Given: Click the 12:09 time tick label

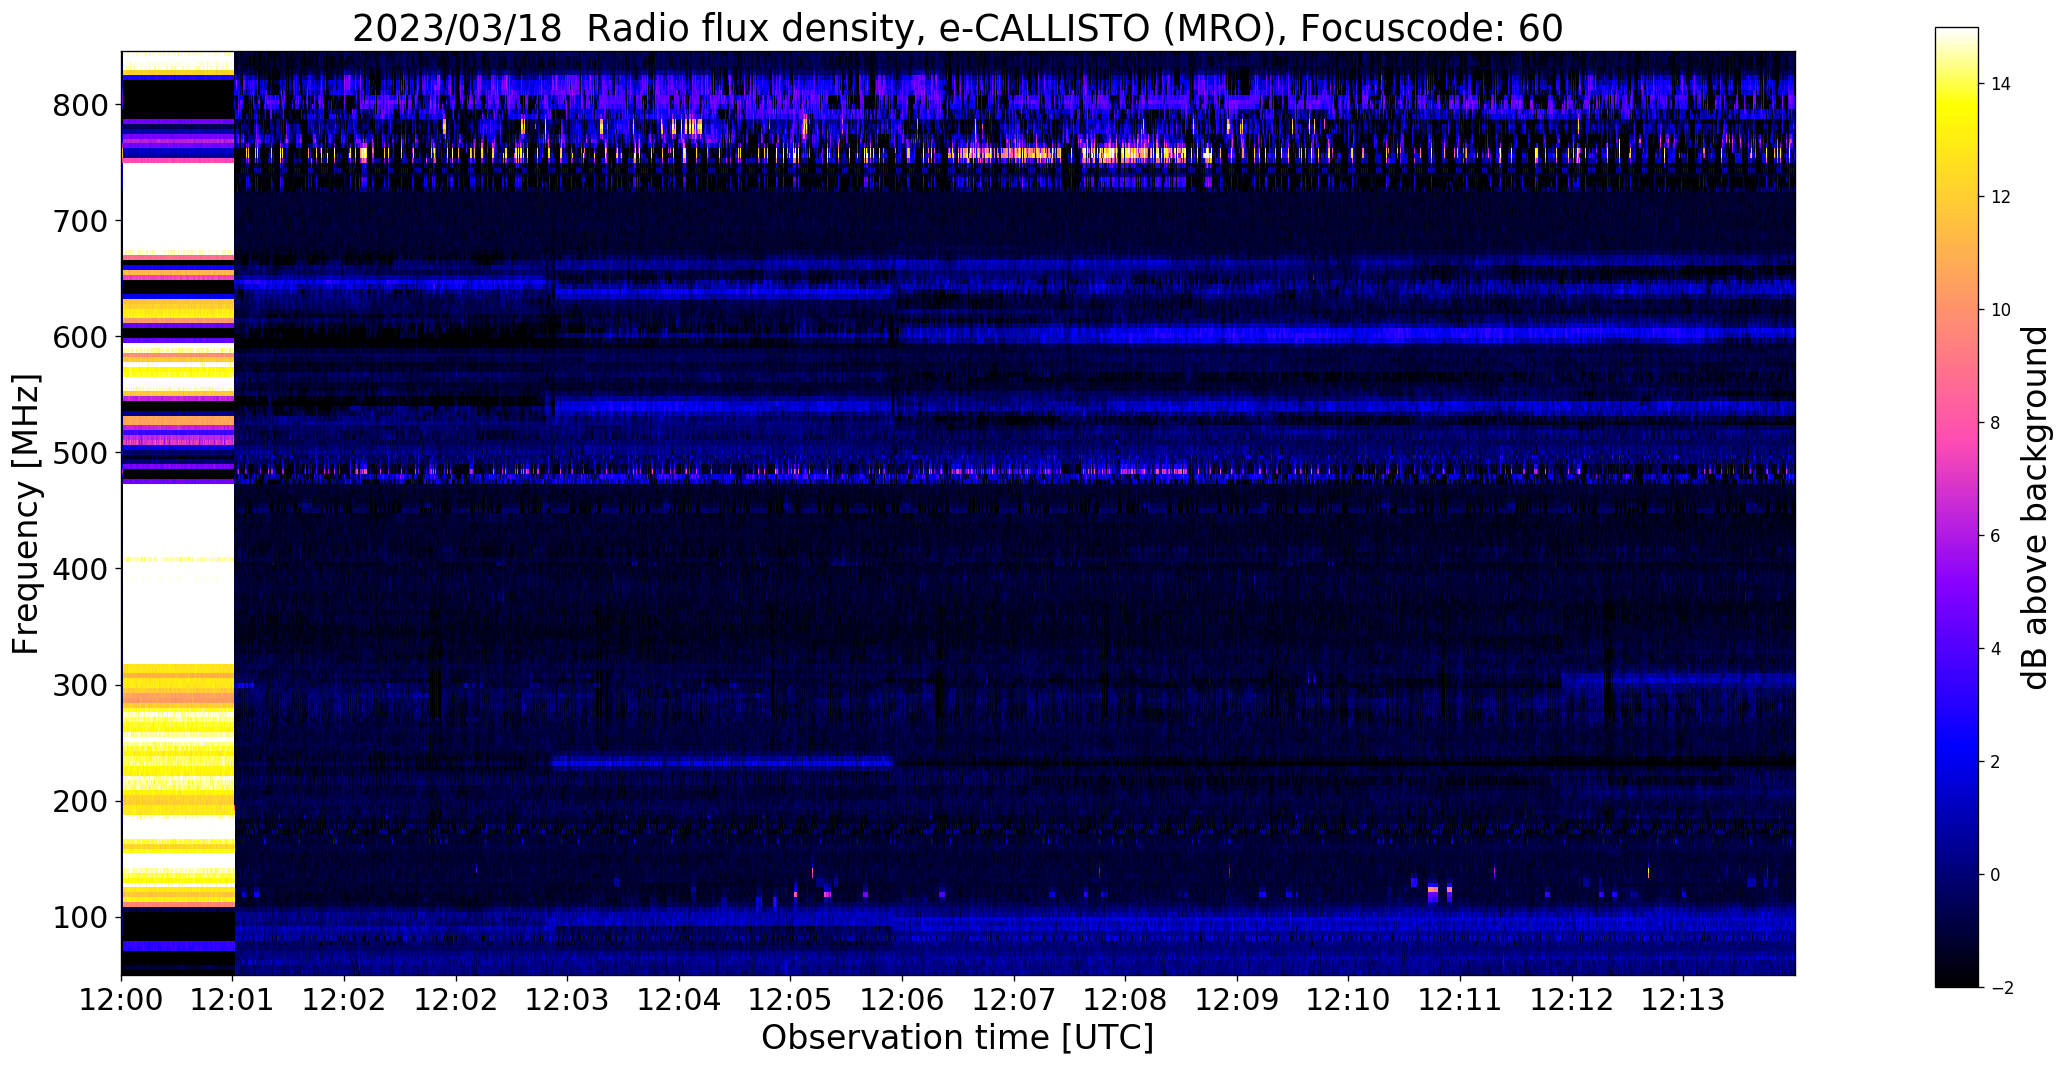Looking at the screenshot, I should pos(1237,999).
